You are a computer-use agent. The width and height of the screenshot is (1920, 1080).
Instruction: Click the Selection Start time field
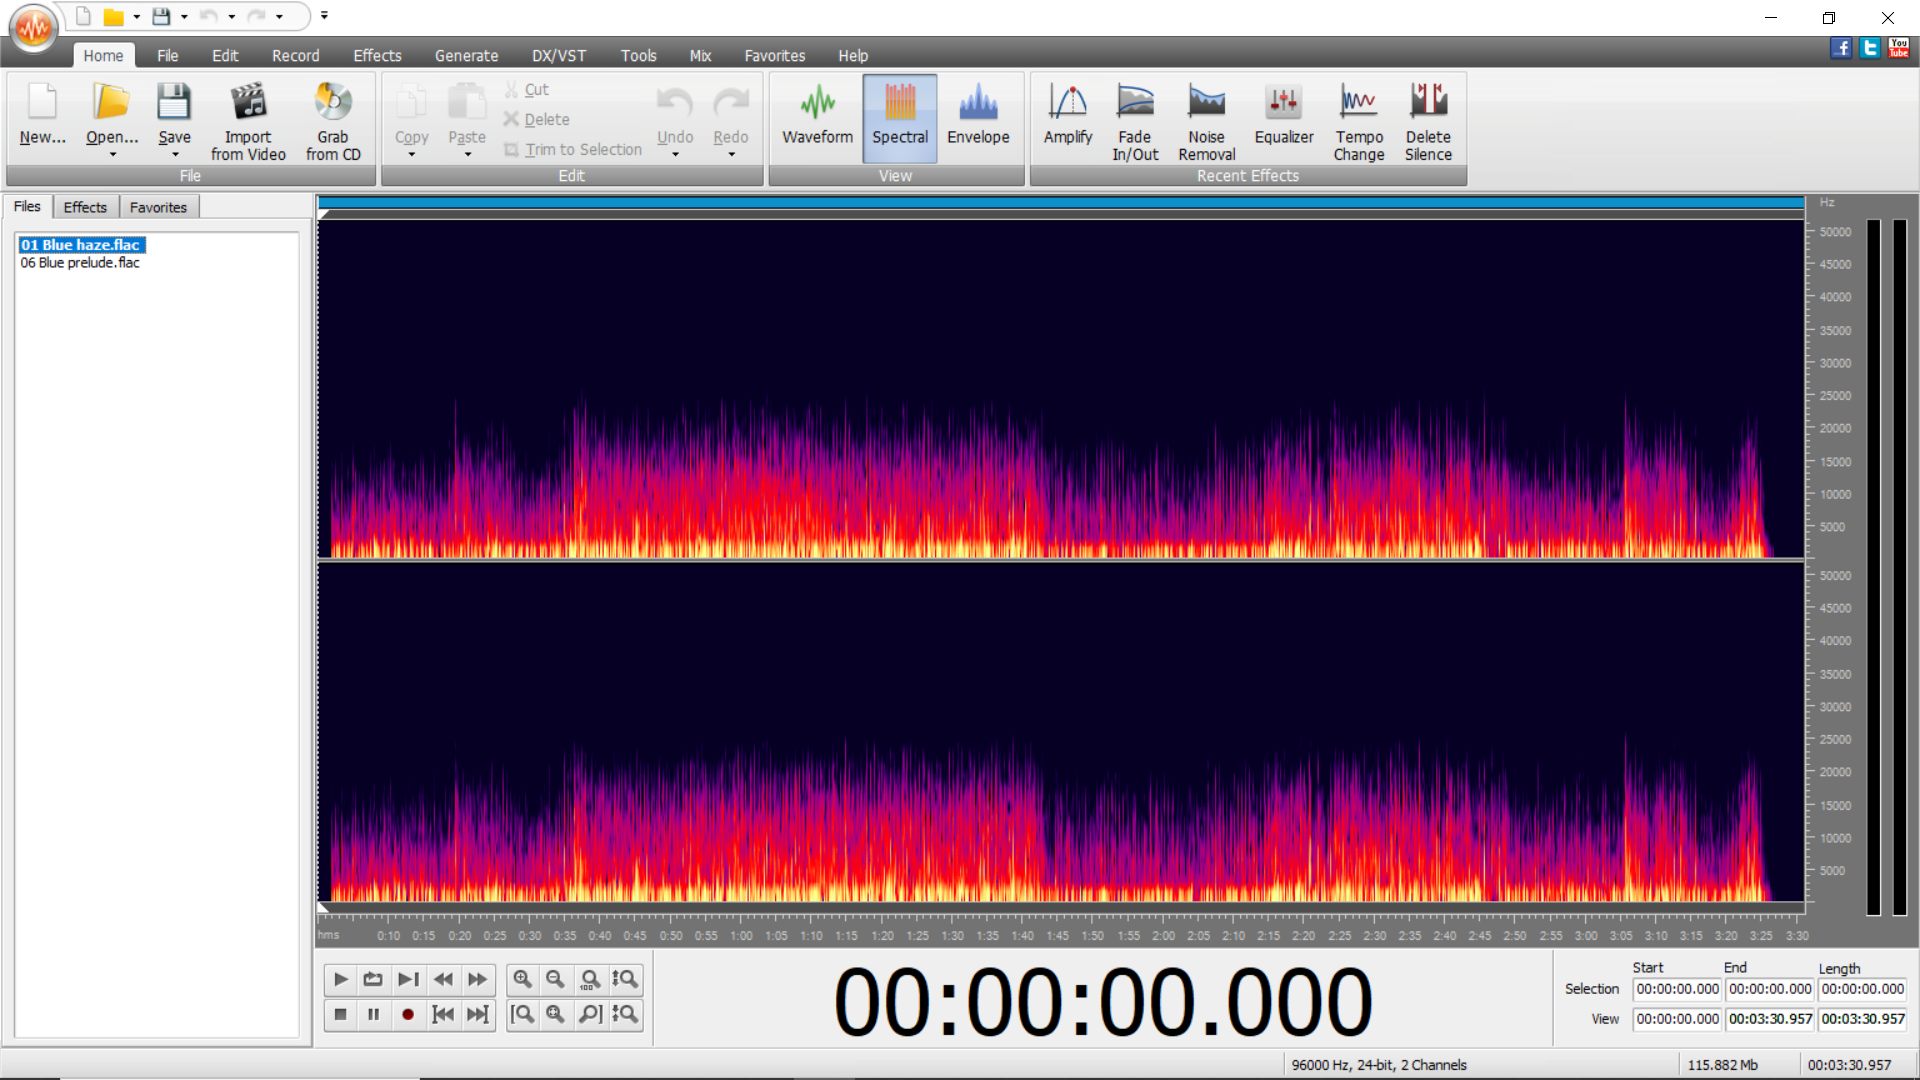coord(1676,989)
